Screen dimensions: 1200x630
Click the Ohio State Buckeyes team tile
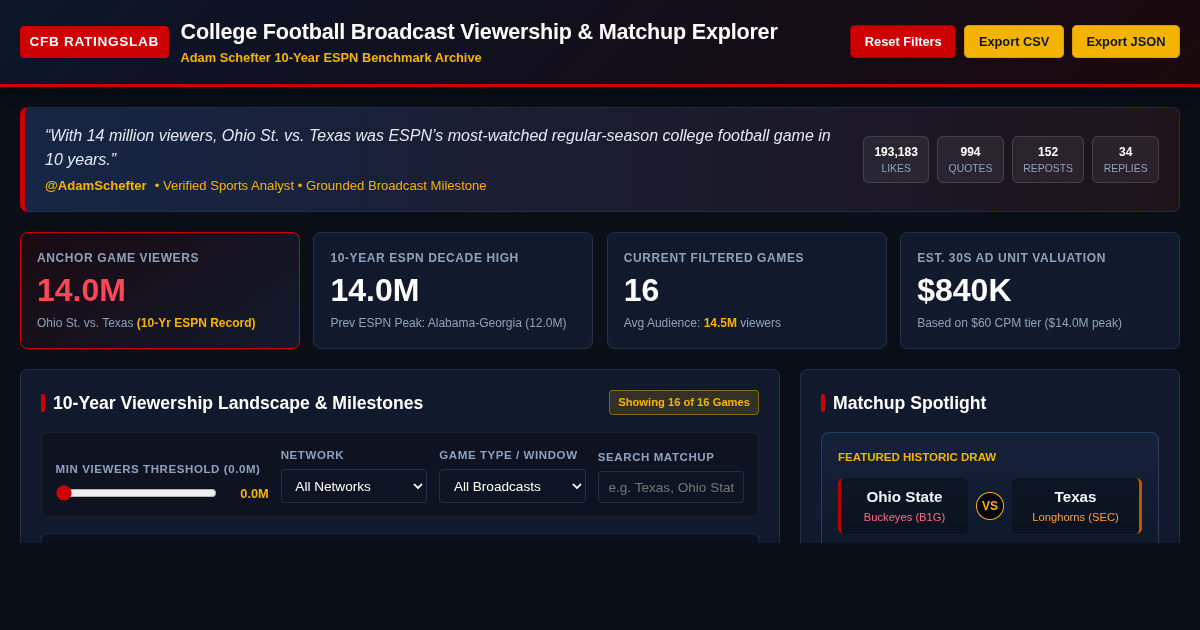click(x=903, y=506)
